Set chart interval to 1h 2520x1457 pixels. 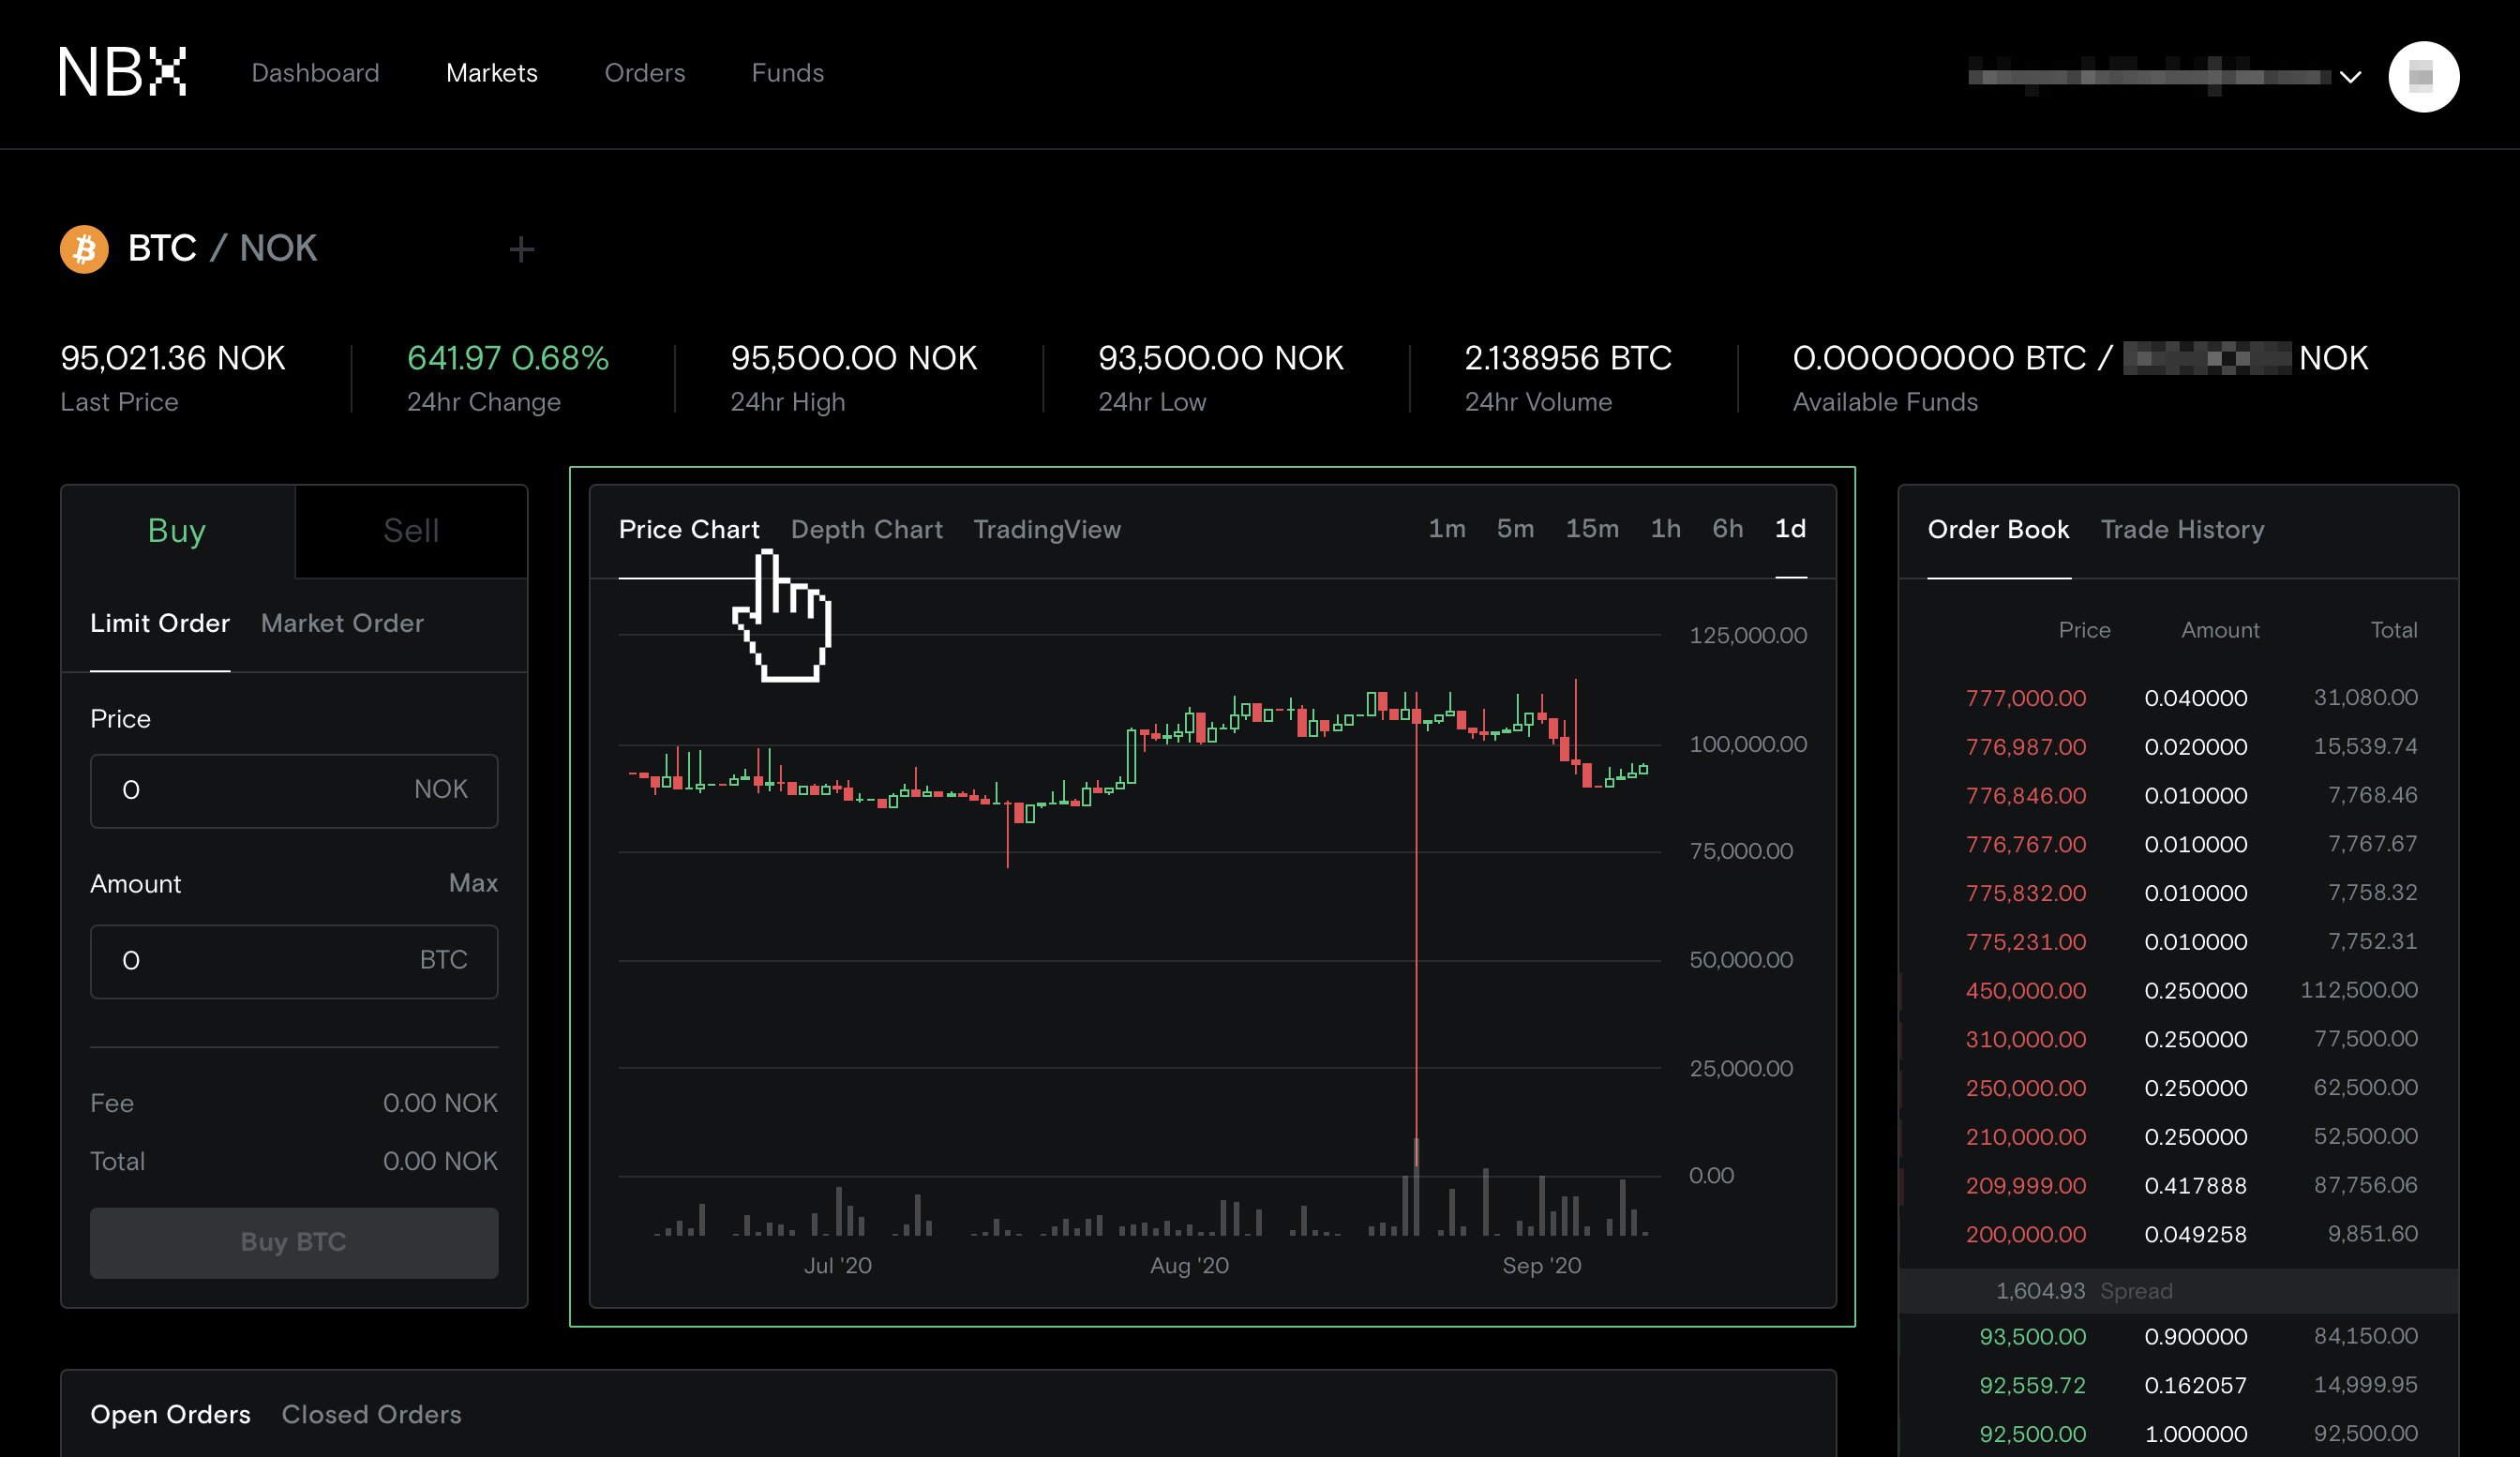(x=1665, y=528)
